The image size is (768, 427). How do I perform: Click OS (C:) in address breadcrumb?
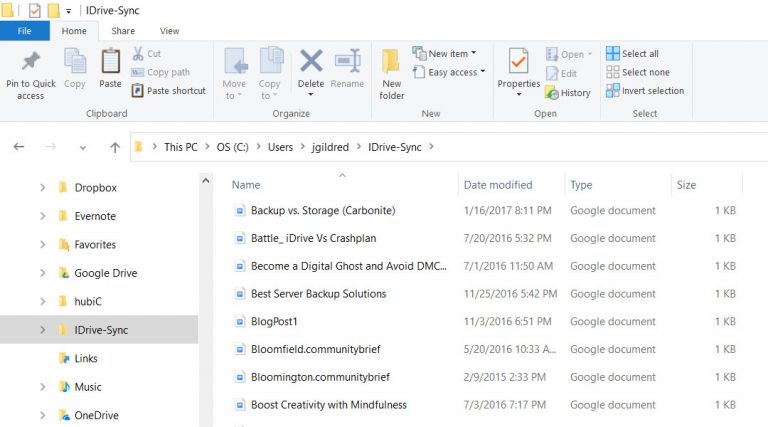(x=233, y=147)
